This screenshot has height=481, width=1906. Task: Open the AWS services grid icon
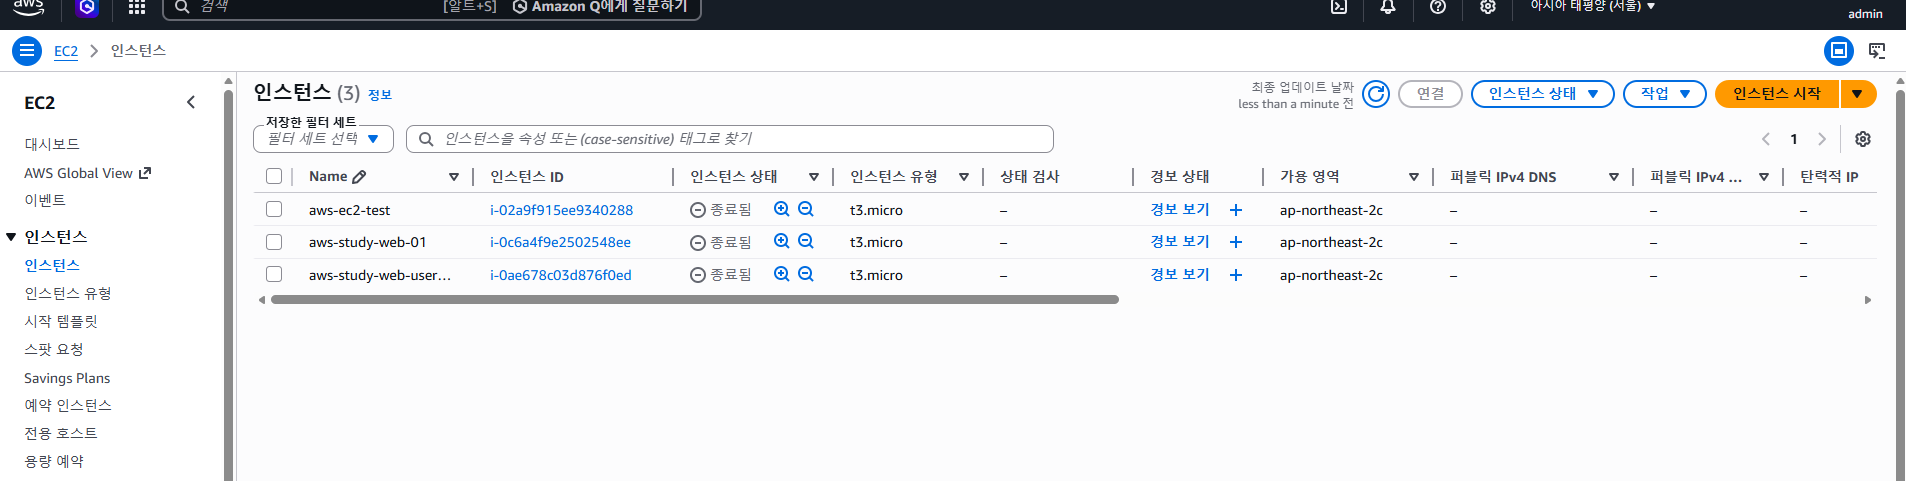pos(137,7)
